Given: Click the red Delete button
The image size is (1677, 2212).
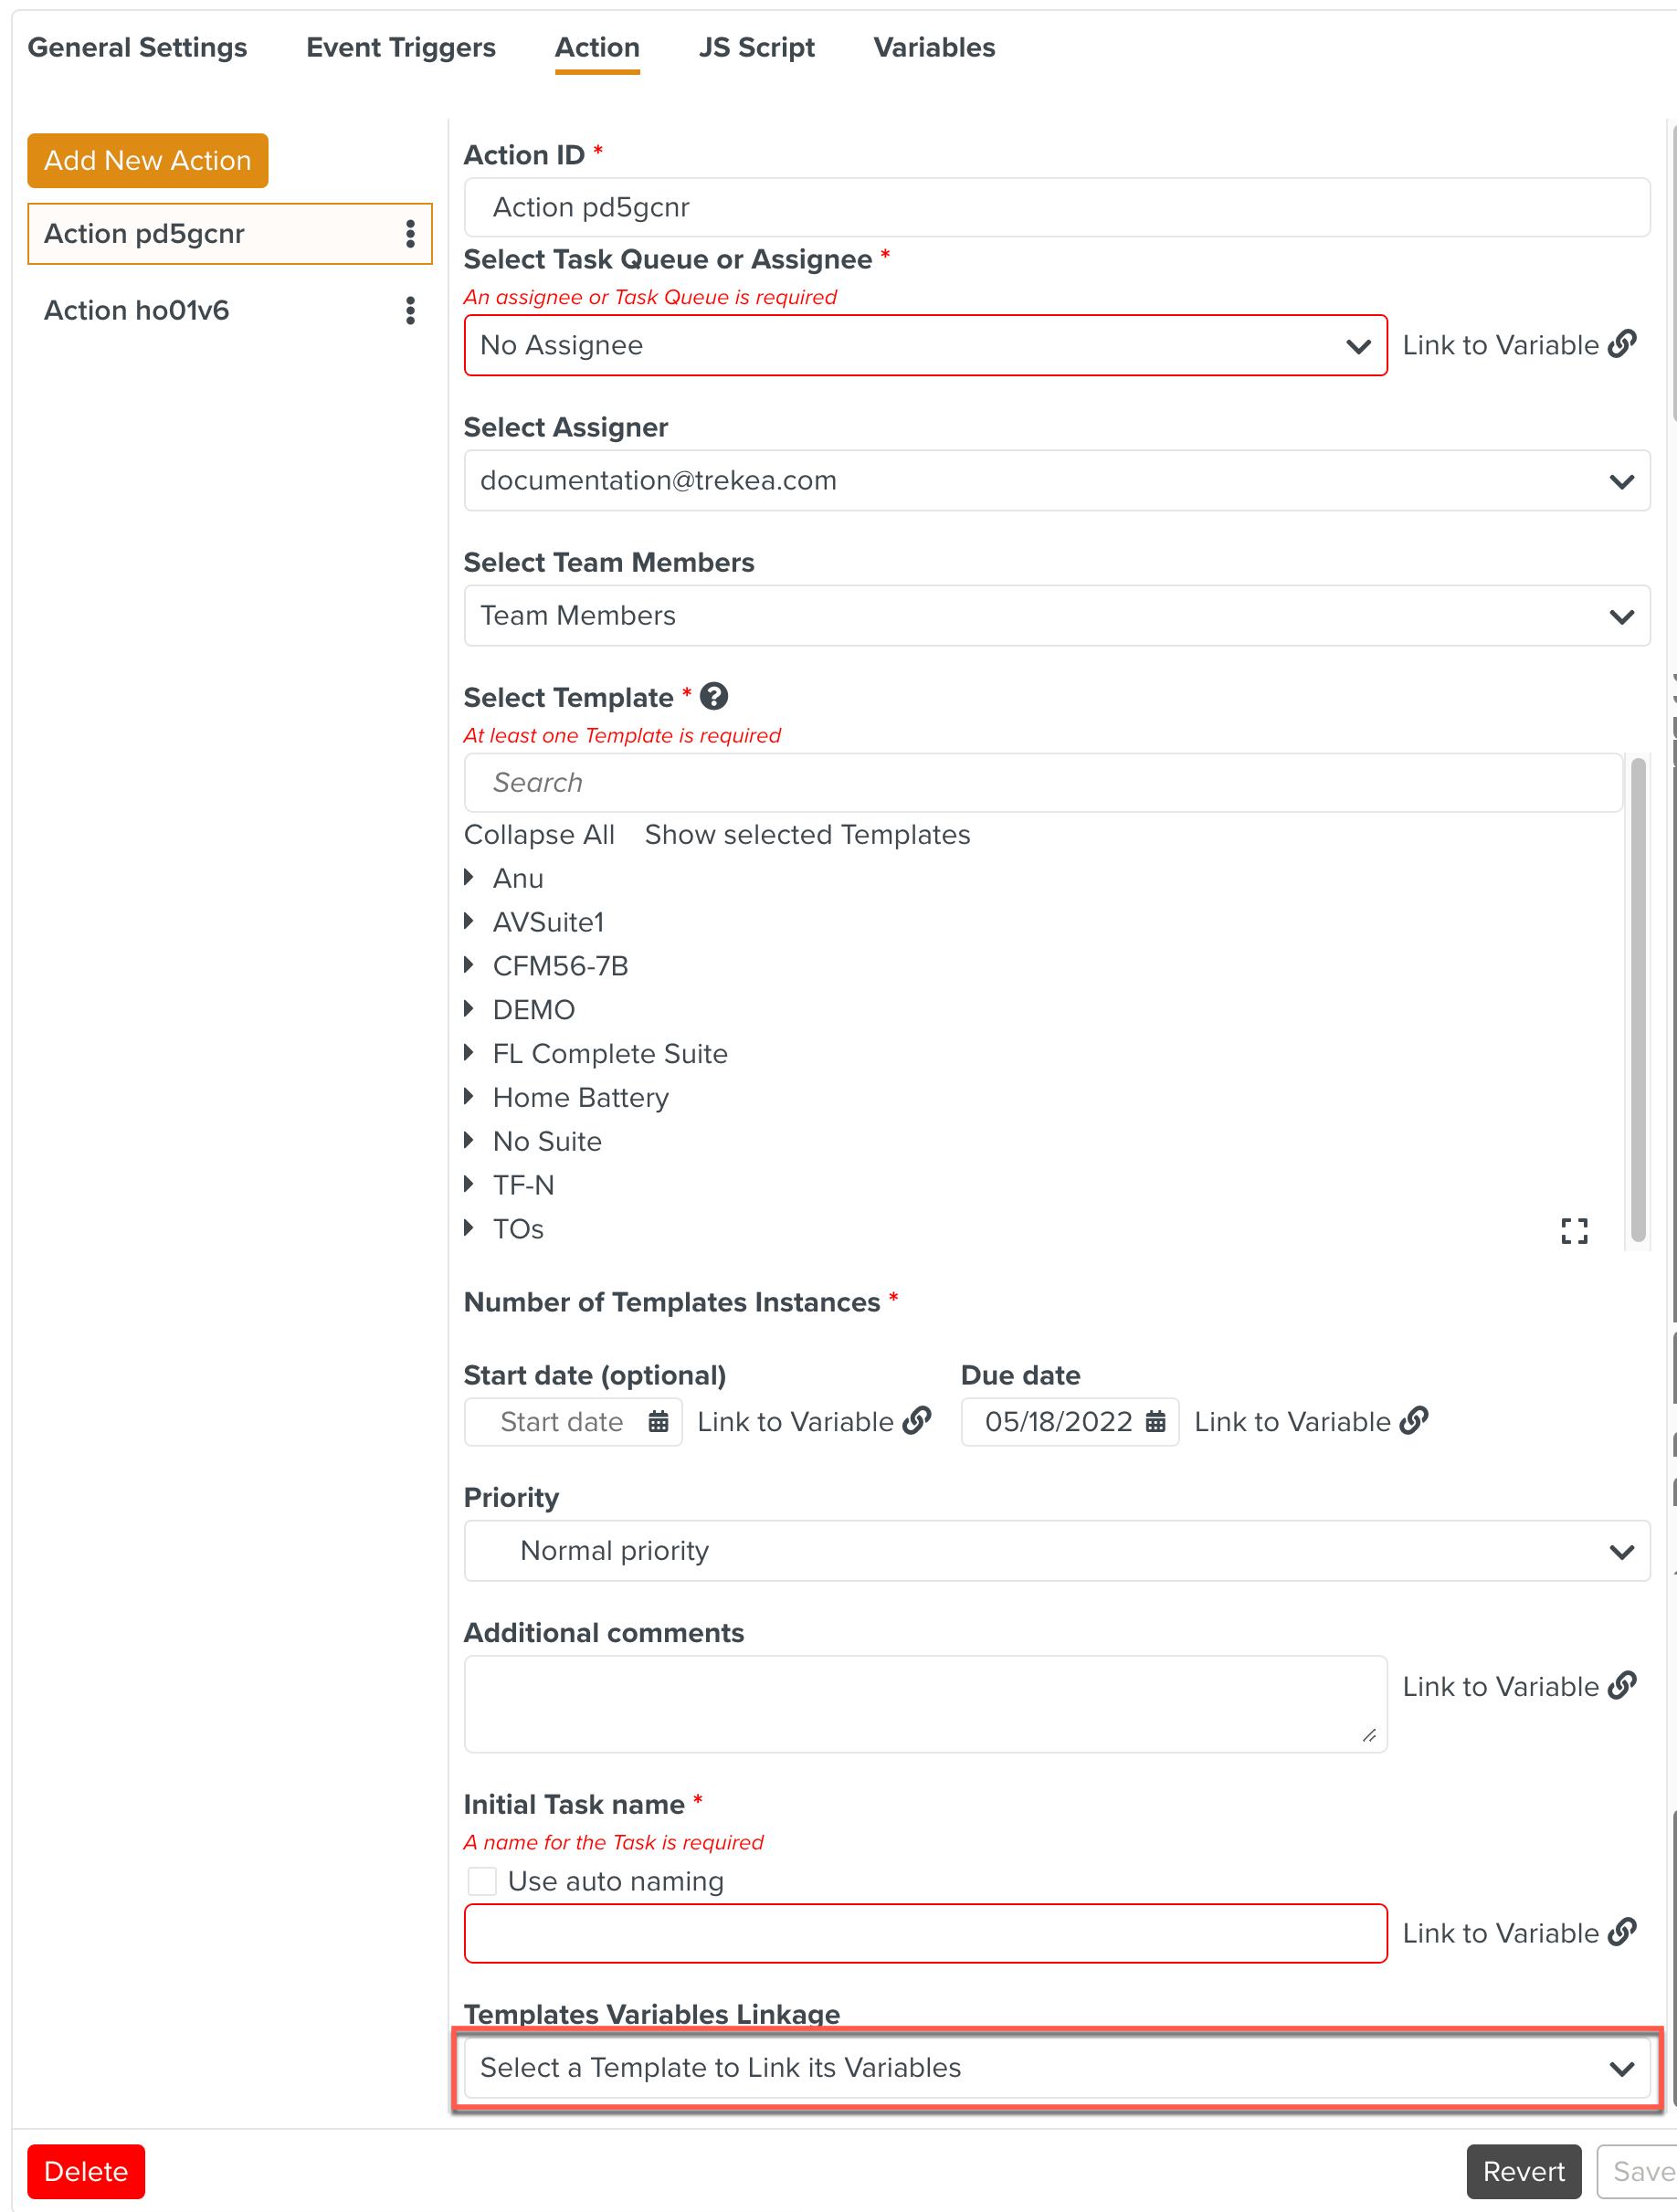Looking at the screenshot, I should coord(86,2171).
